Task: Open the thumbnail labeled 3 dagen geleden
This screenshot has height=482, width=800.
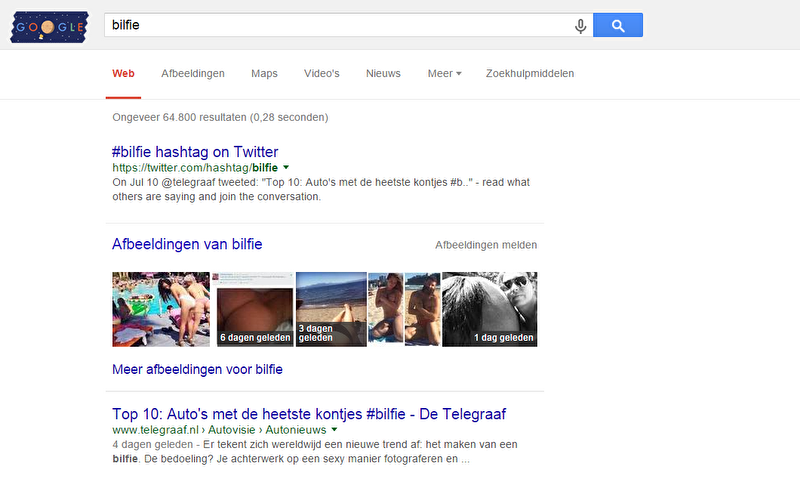Action: point(331,309)
